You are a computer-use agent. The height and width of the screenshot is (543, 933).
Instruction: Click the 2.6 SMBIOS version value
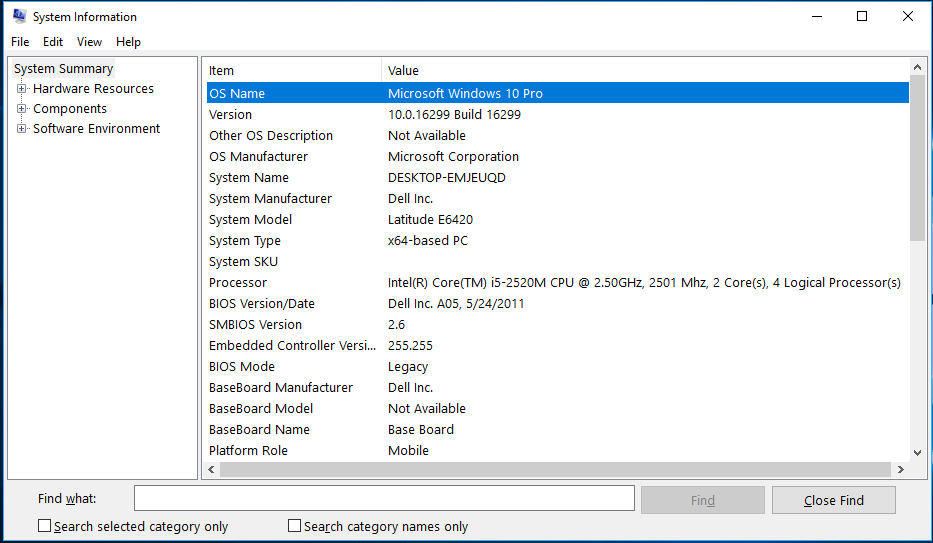point(396,325)
